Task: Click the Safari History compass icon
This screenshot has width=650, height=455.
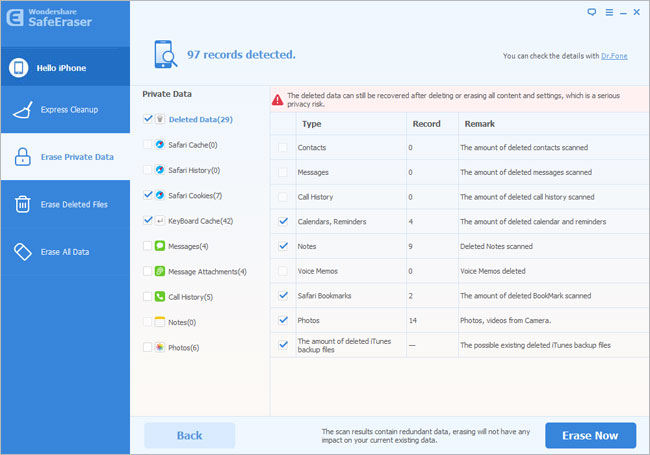Action: (x=160, y=169)
